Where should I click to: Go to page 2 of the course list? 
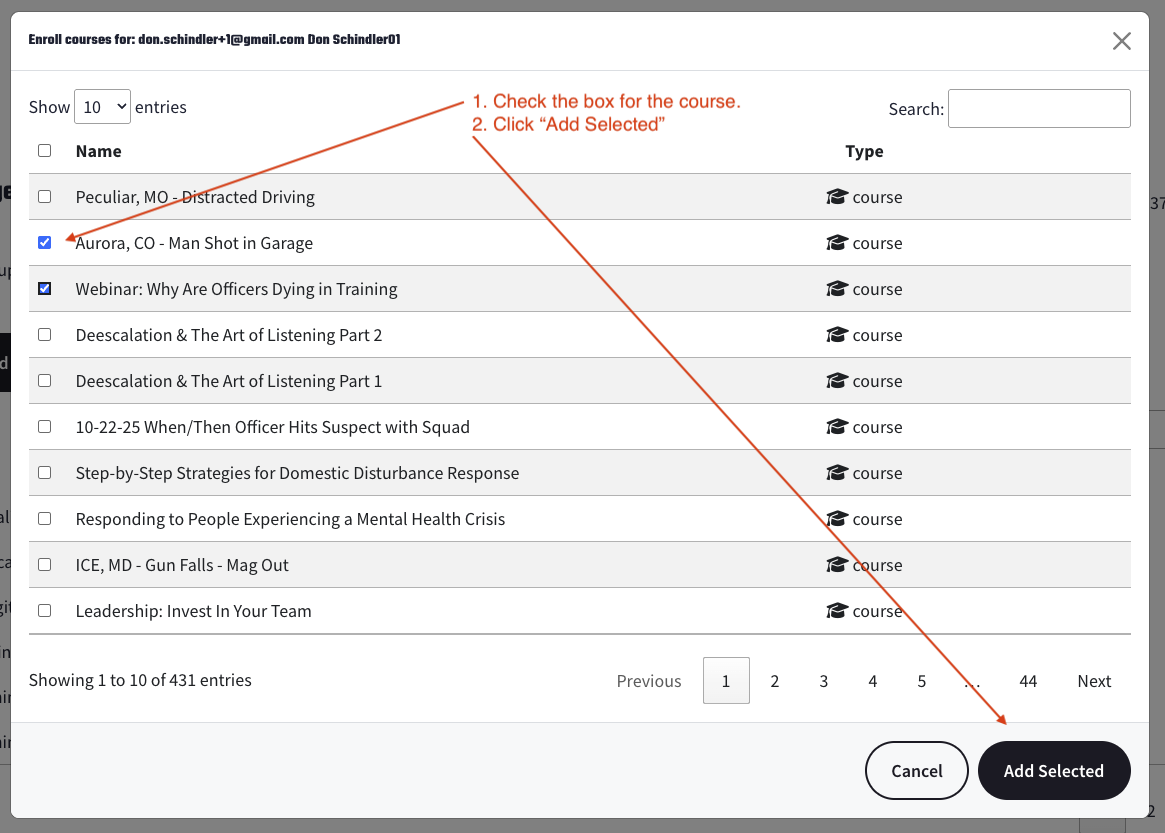(x=774, y=681)
